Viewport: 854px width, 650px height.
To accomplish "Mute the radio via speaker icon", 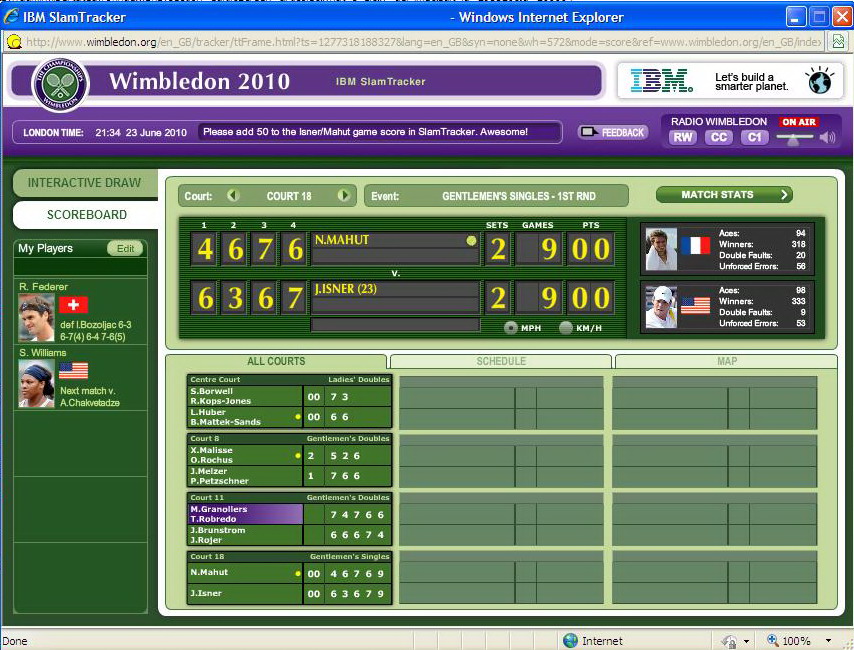I will click(x=827, y=137).
